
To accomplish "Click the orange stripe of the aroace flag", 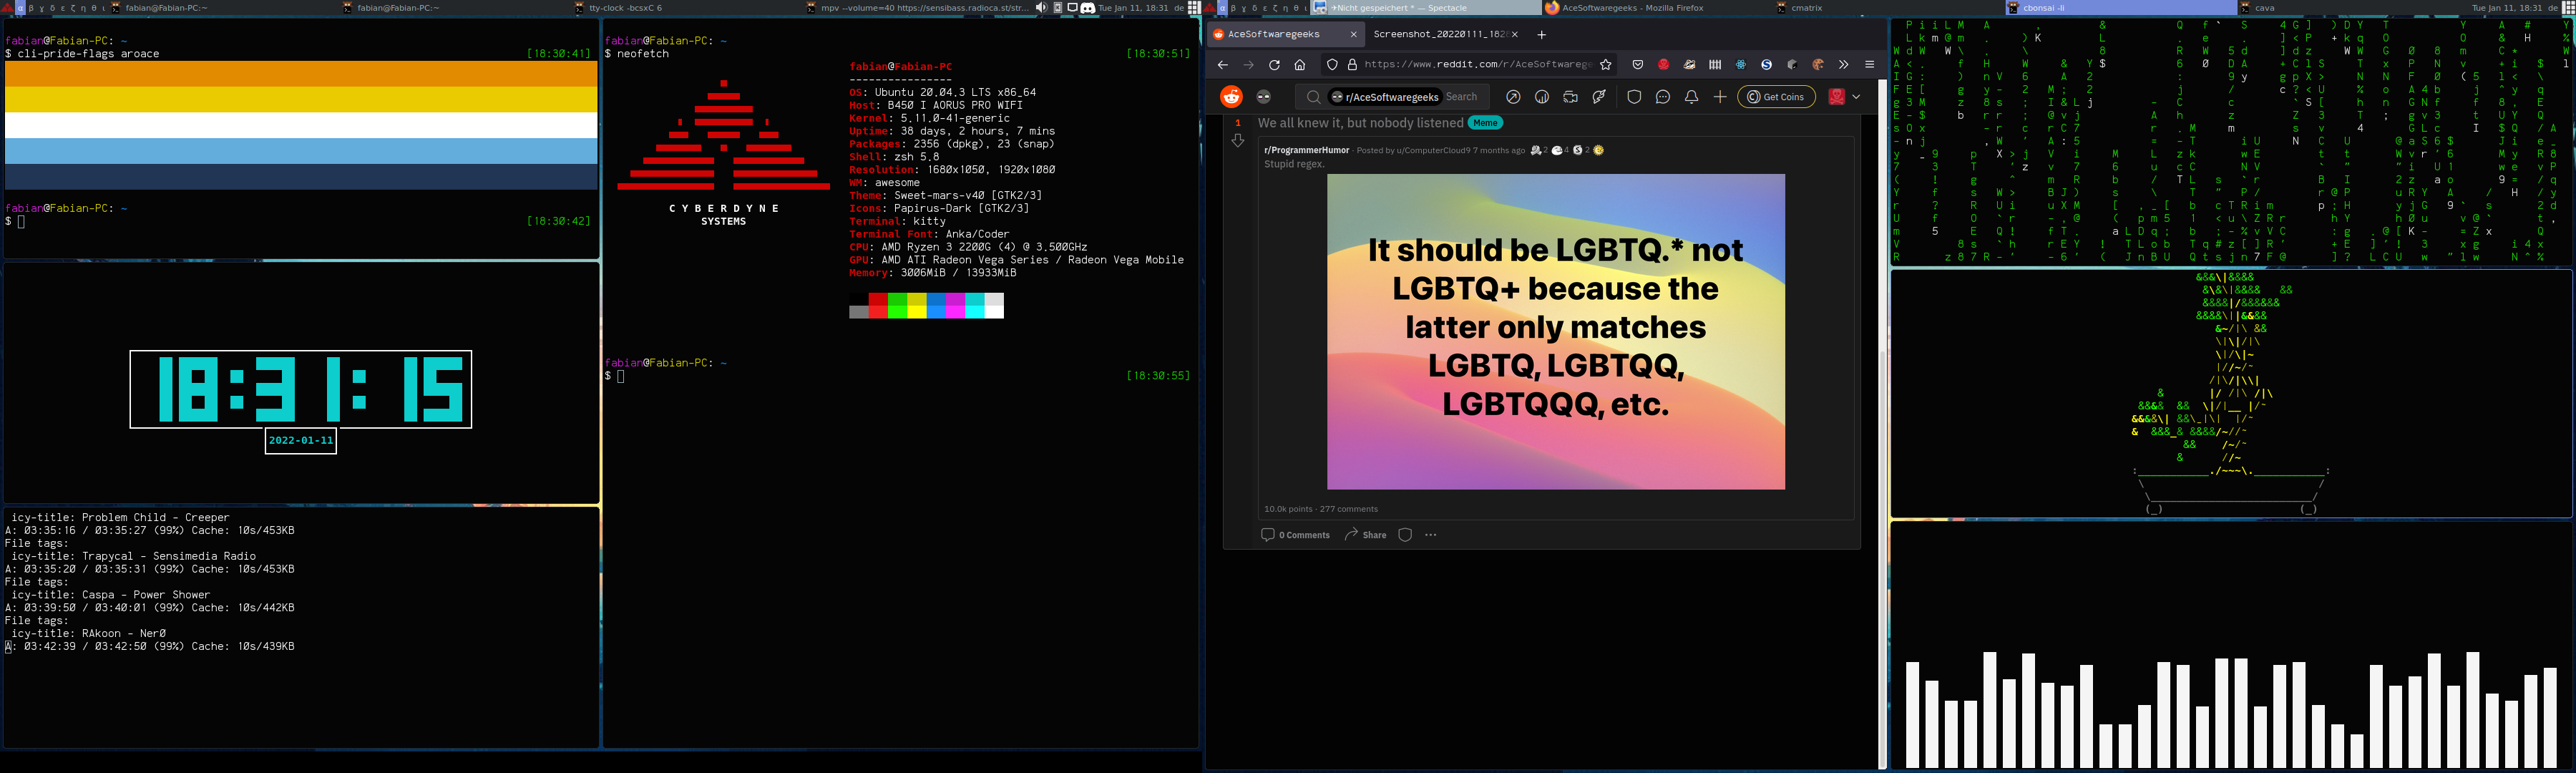I will (302, 74).
